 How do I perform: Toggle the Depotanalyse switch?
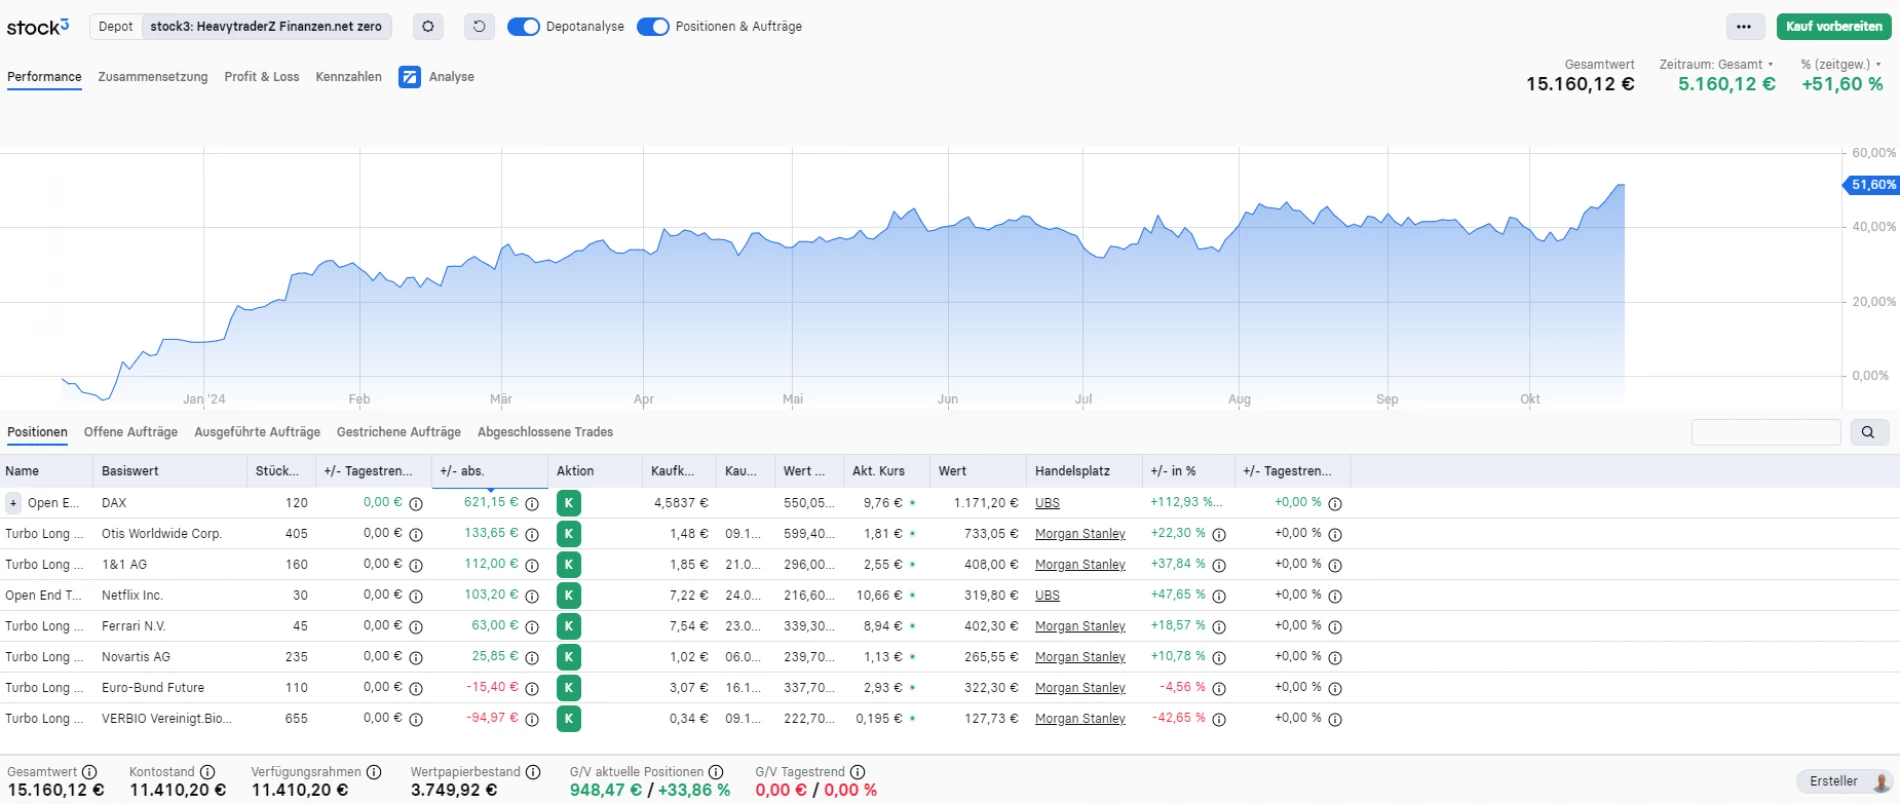523,27
